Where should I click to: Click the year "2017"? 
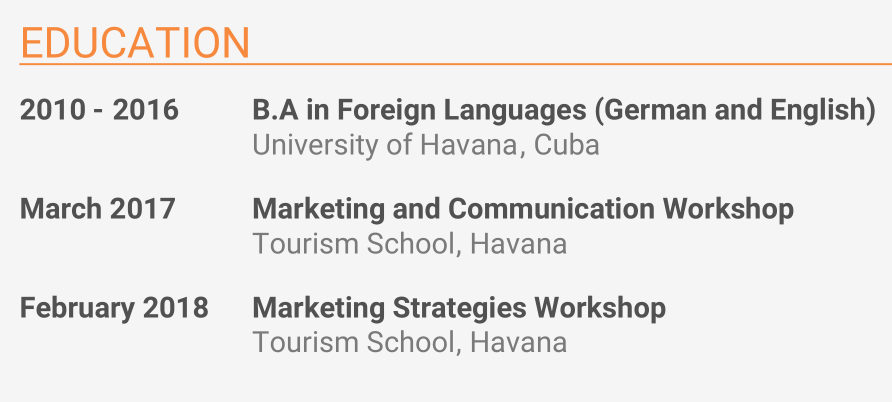coord(143,209)
